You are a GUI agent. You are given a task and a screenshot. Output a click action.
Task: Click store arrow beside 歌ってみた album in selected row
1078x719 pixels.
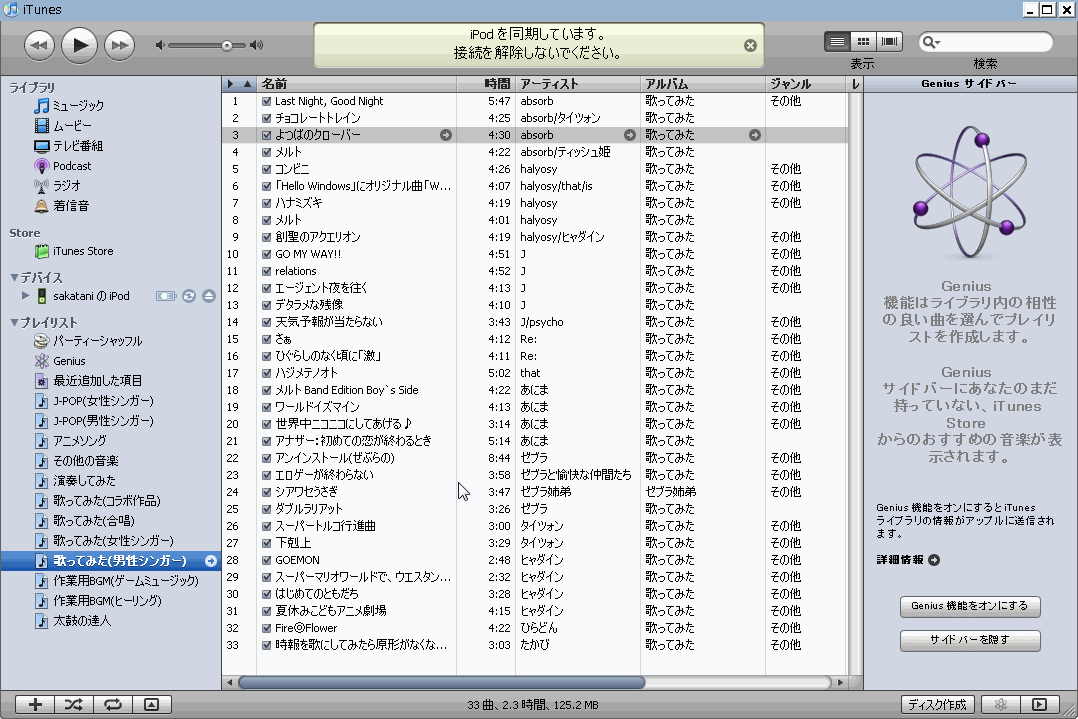point(755,135)
